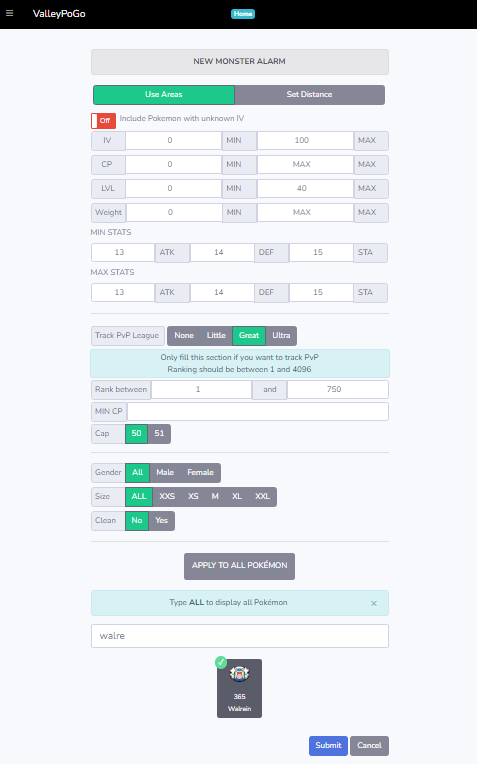This screenshot has height=764, width=477.
Task: Toggle Include Pokemon with unknown IV
Action: coord(103,120)
